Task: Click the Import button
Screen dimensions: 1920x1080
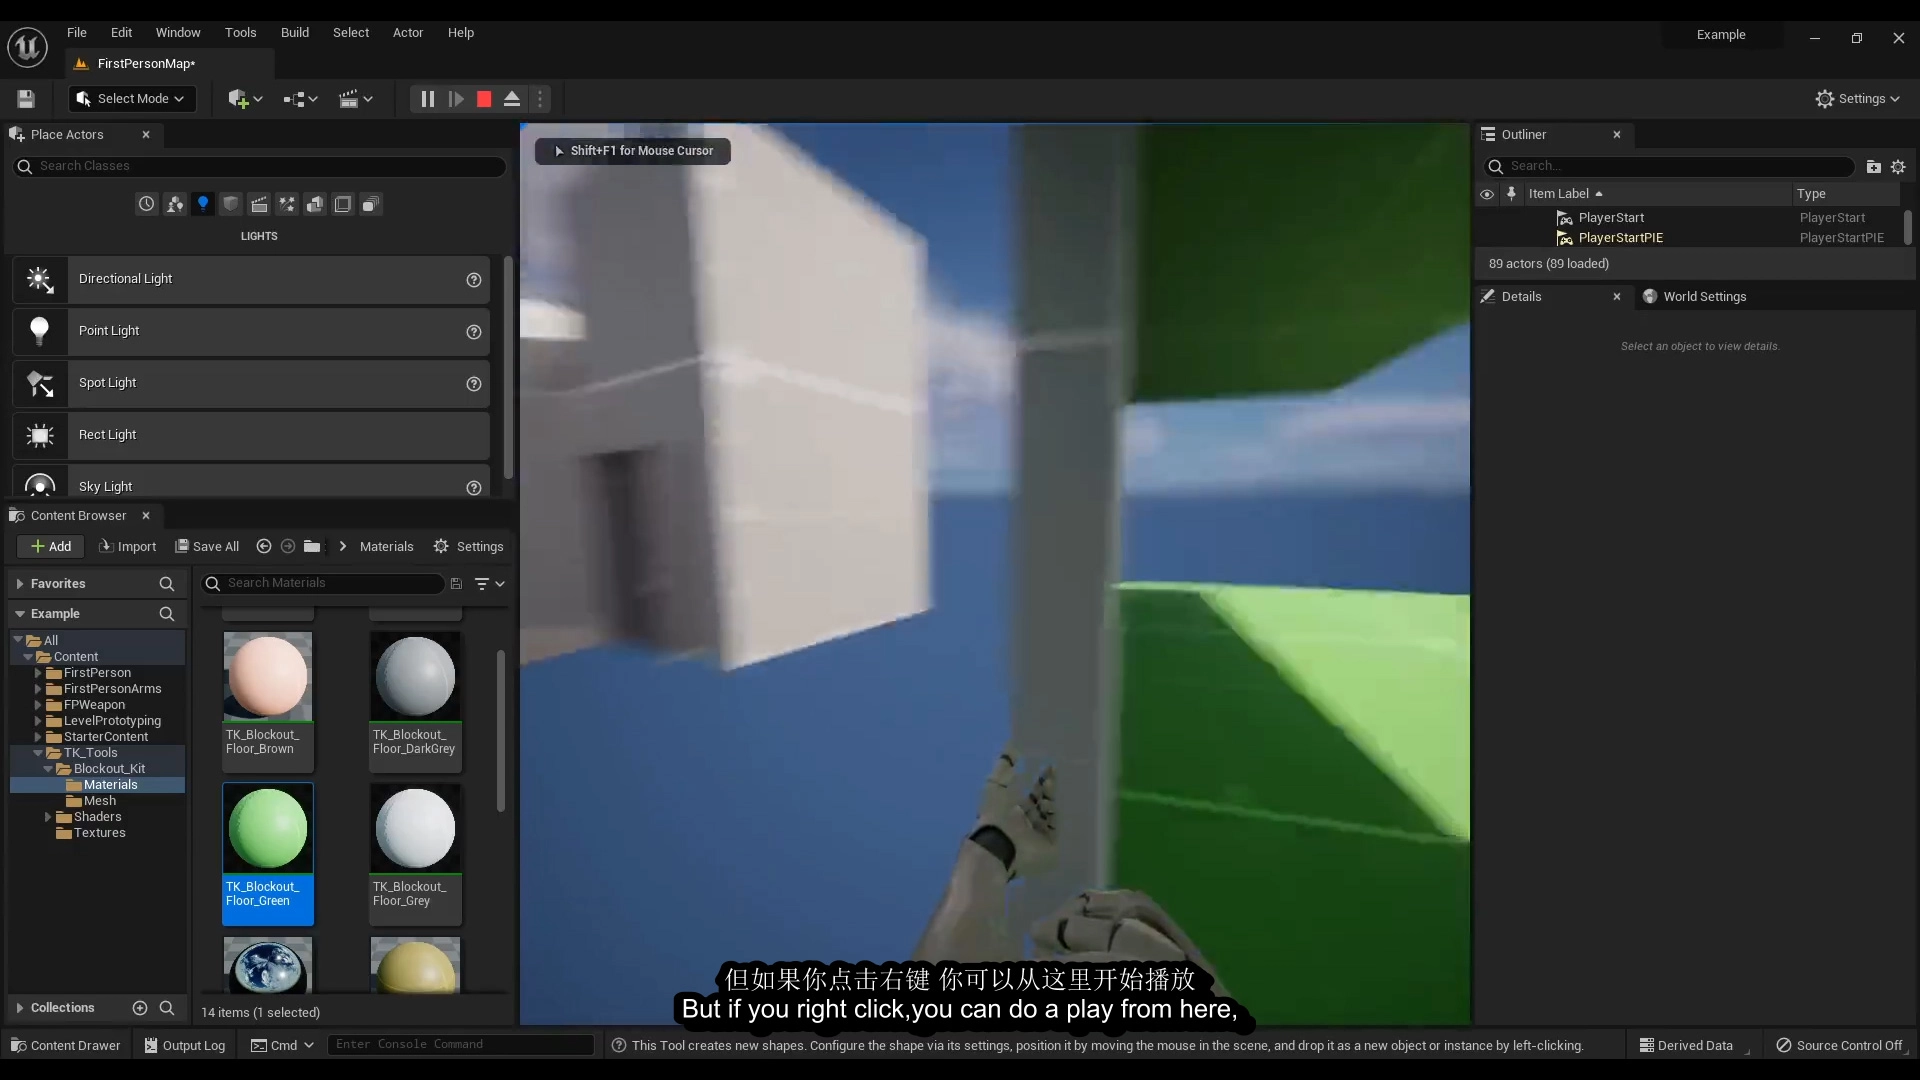Action: tap(128, 547)
